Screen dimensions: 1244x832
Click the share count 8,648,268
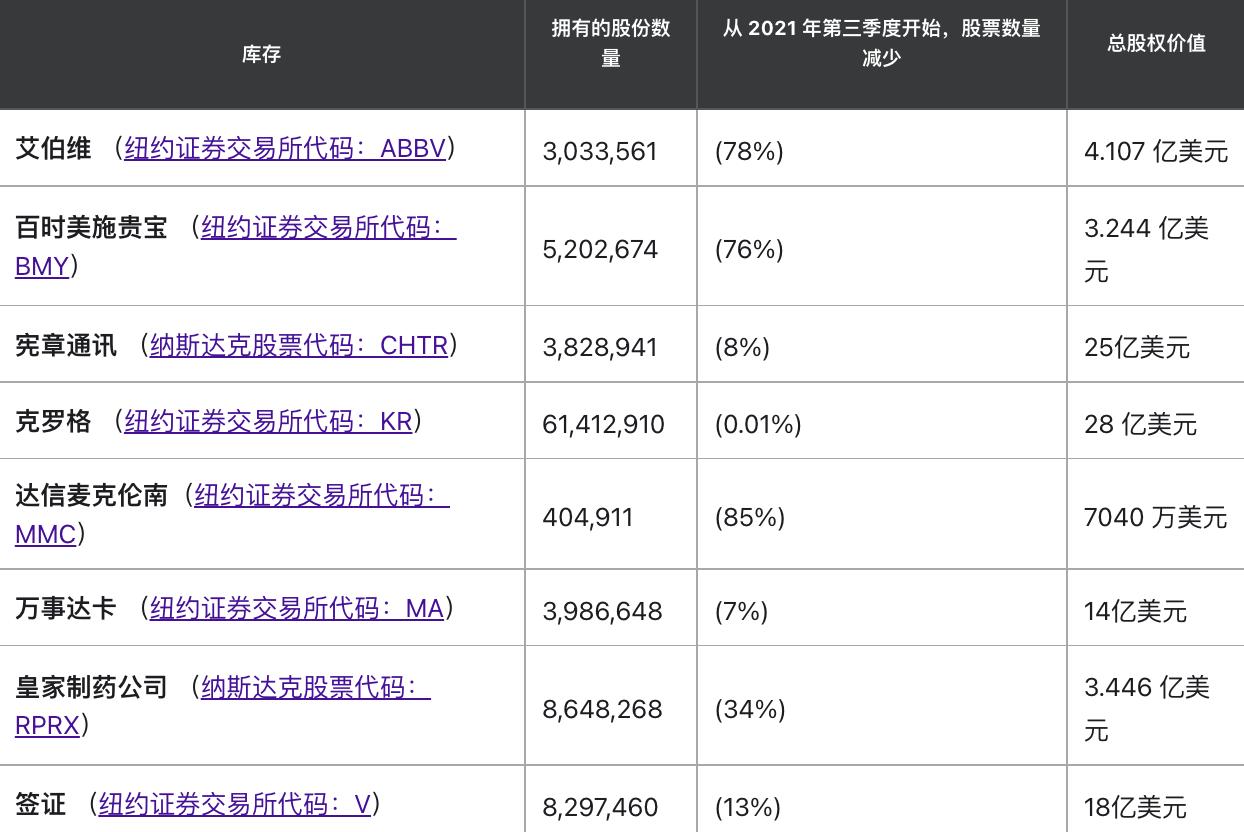(602, 709)
